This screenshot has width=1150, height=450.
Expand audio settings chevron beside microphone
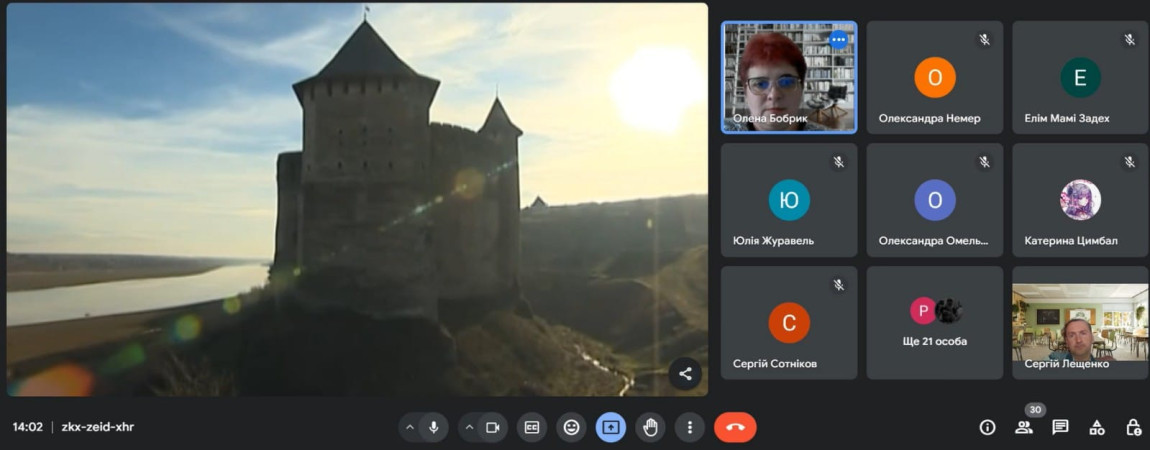409,427
